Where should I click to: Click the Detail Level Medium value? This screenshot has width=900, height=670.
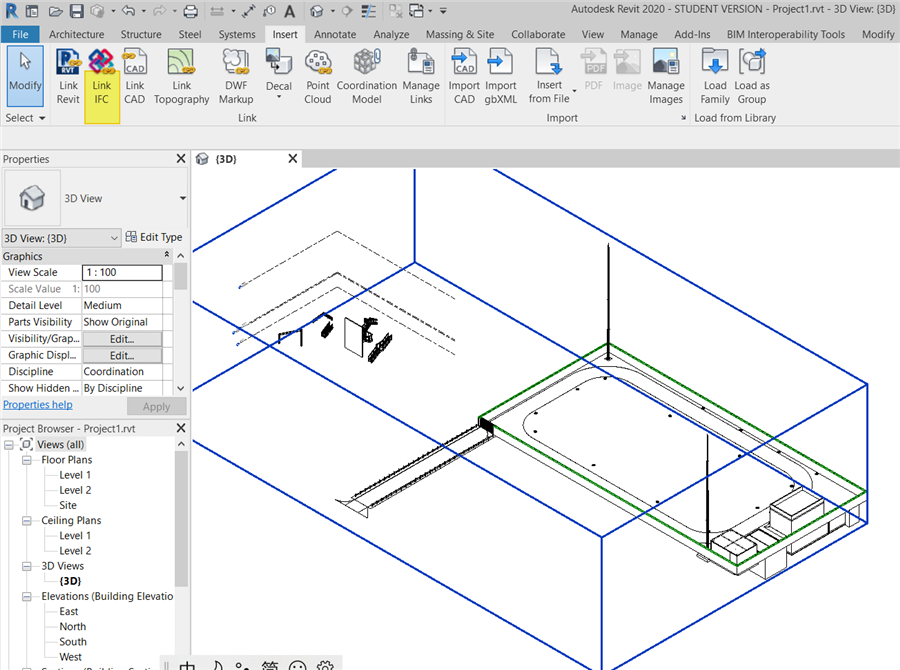122,305
